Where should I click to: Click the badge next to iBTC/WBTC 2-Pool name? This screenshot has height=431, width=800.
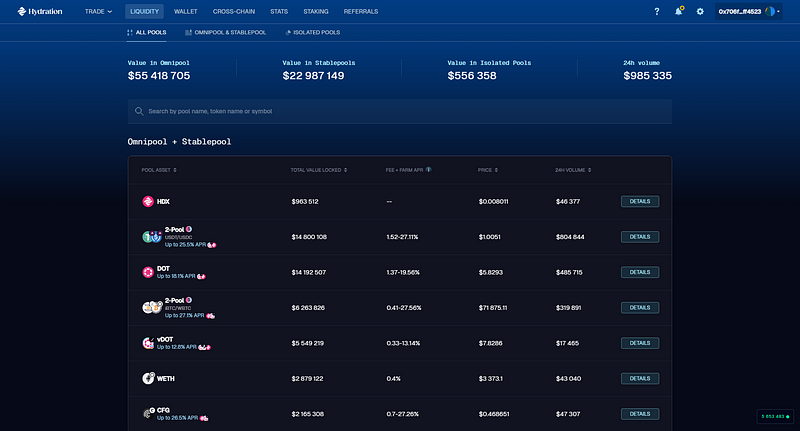[189, 300]
